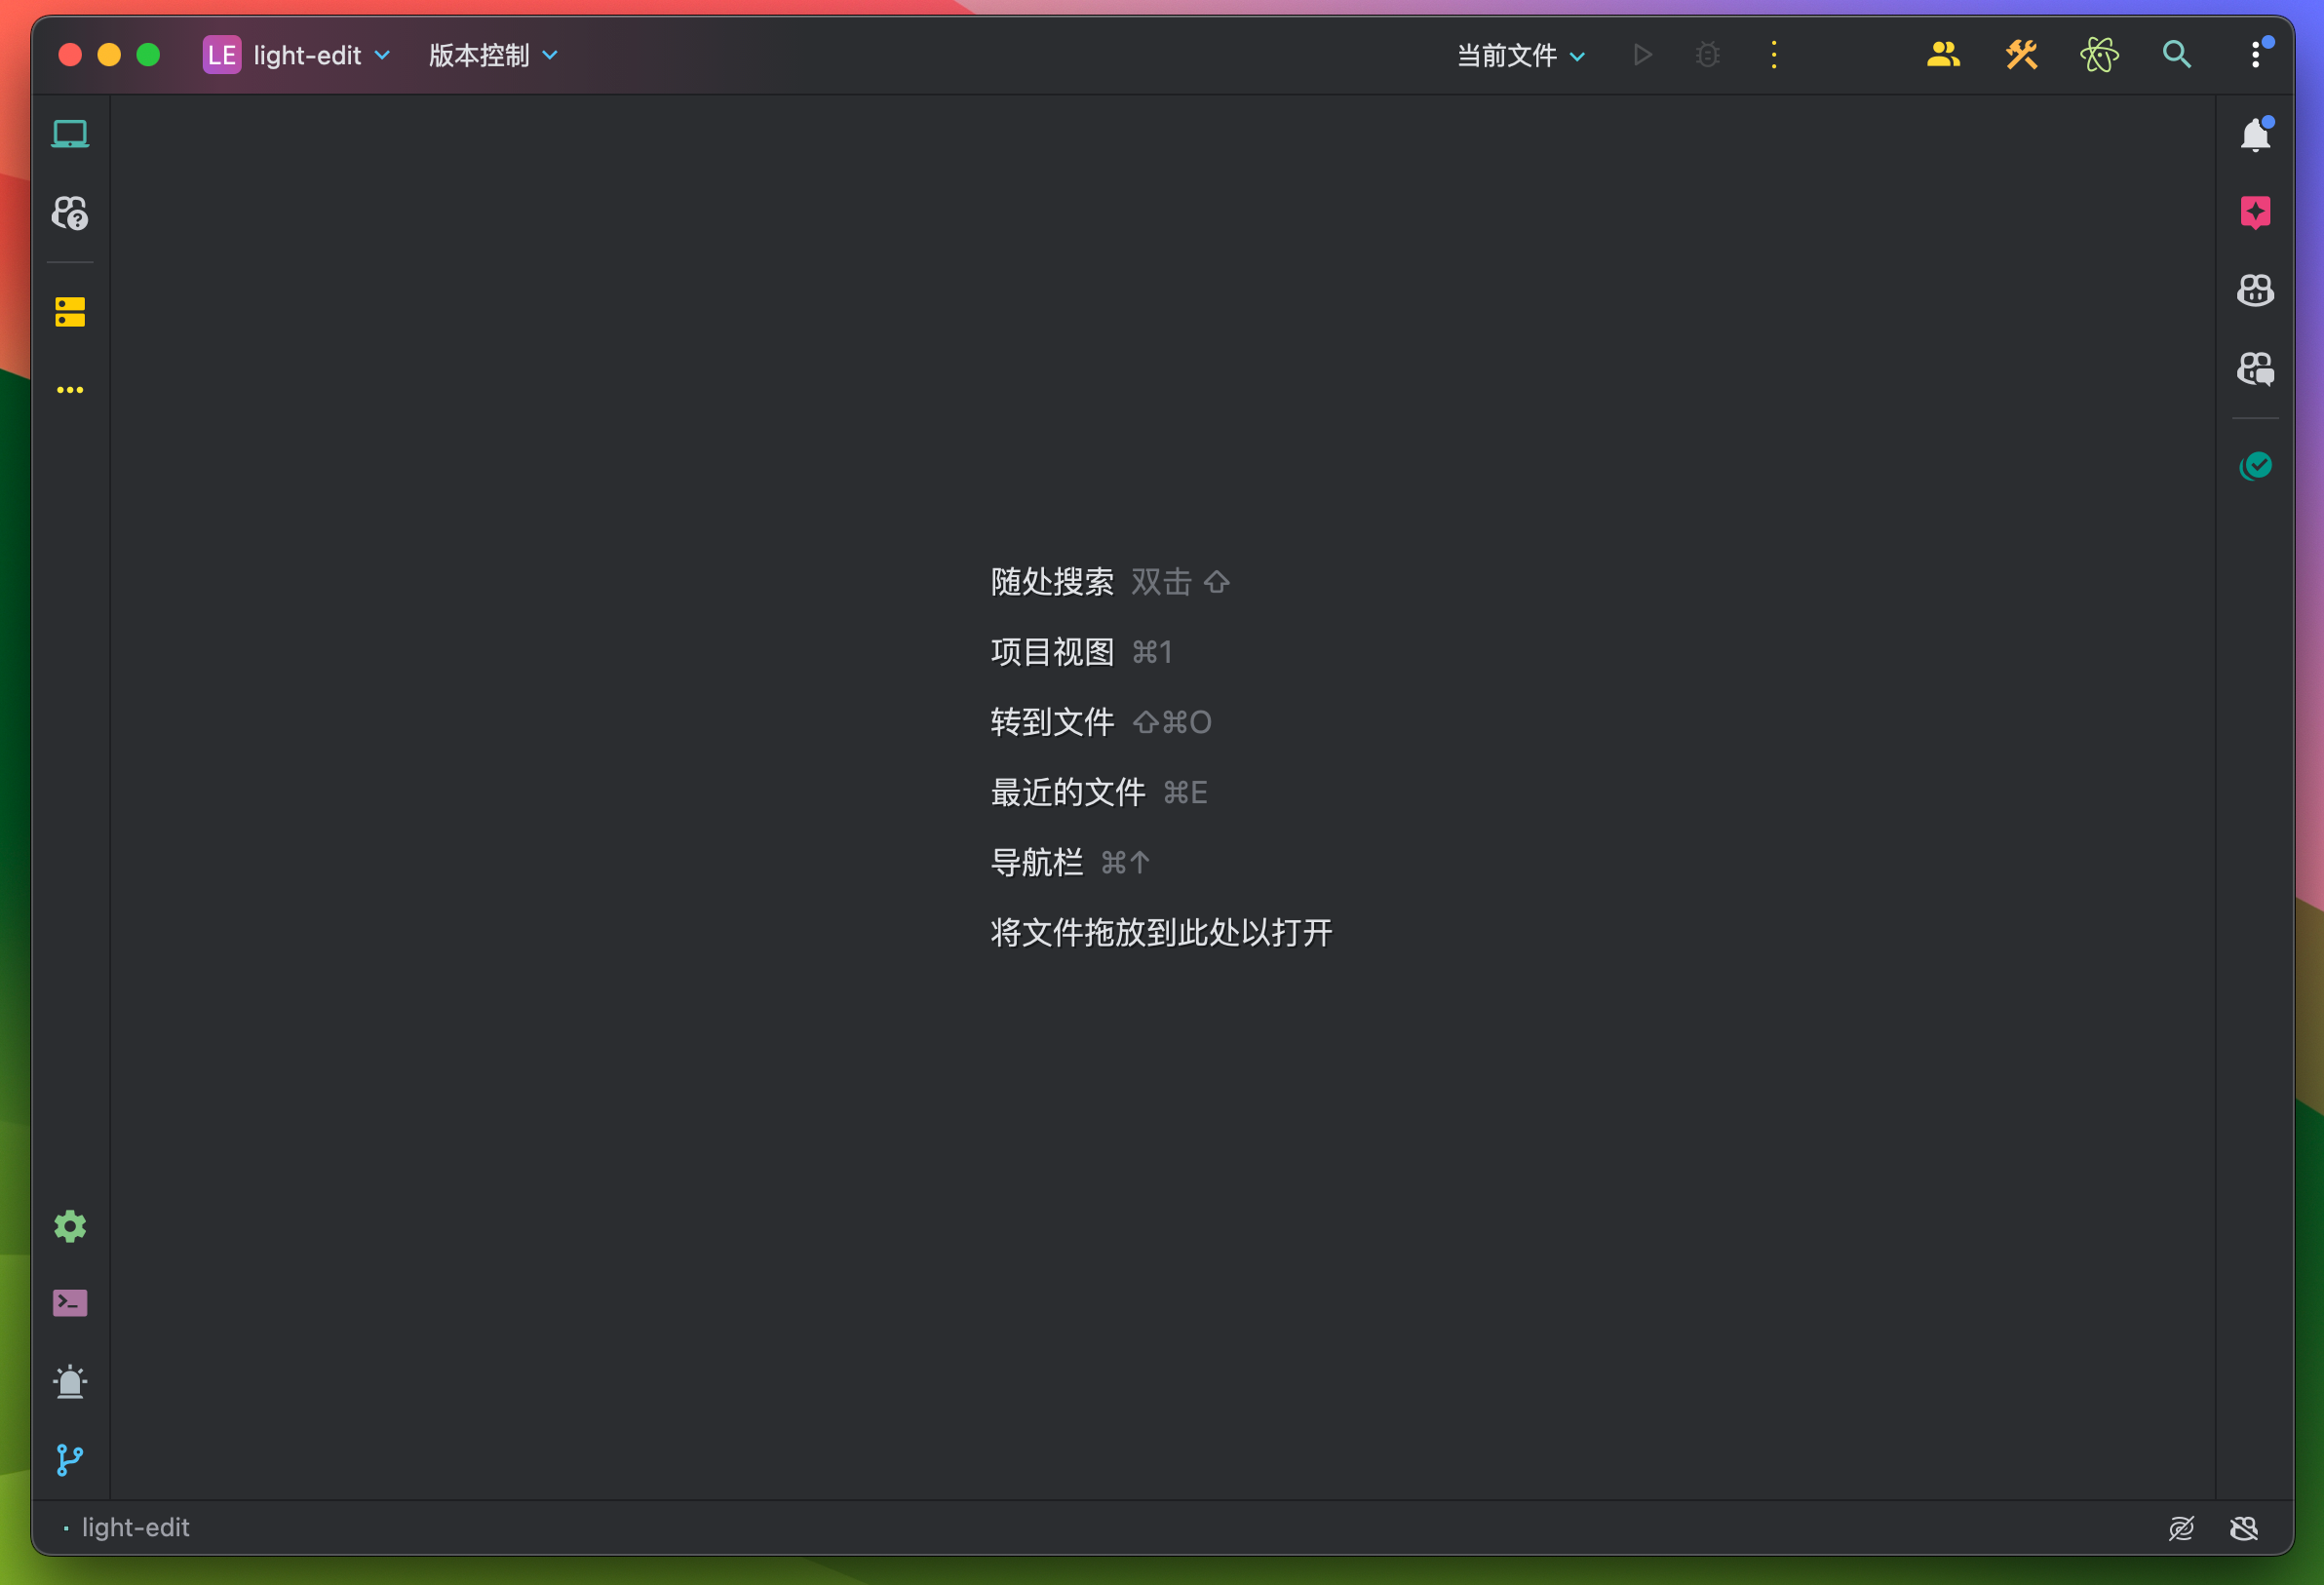This screenshot has height=1585, width=2324.
Task: Open the Terminal tool window
Action: 70,1303
